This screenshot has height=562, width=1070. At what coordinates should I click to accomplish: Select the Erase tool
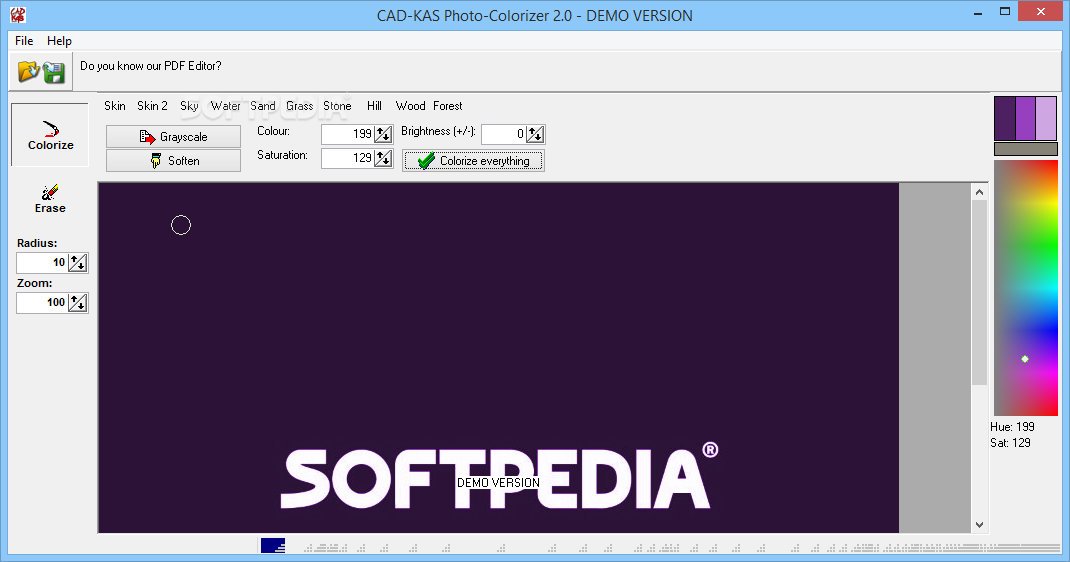click(50, 199)
